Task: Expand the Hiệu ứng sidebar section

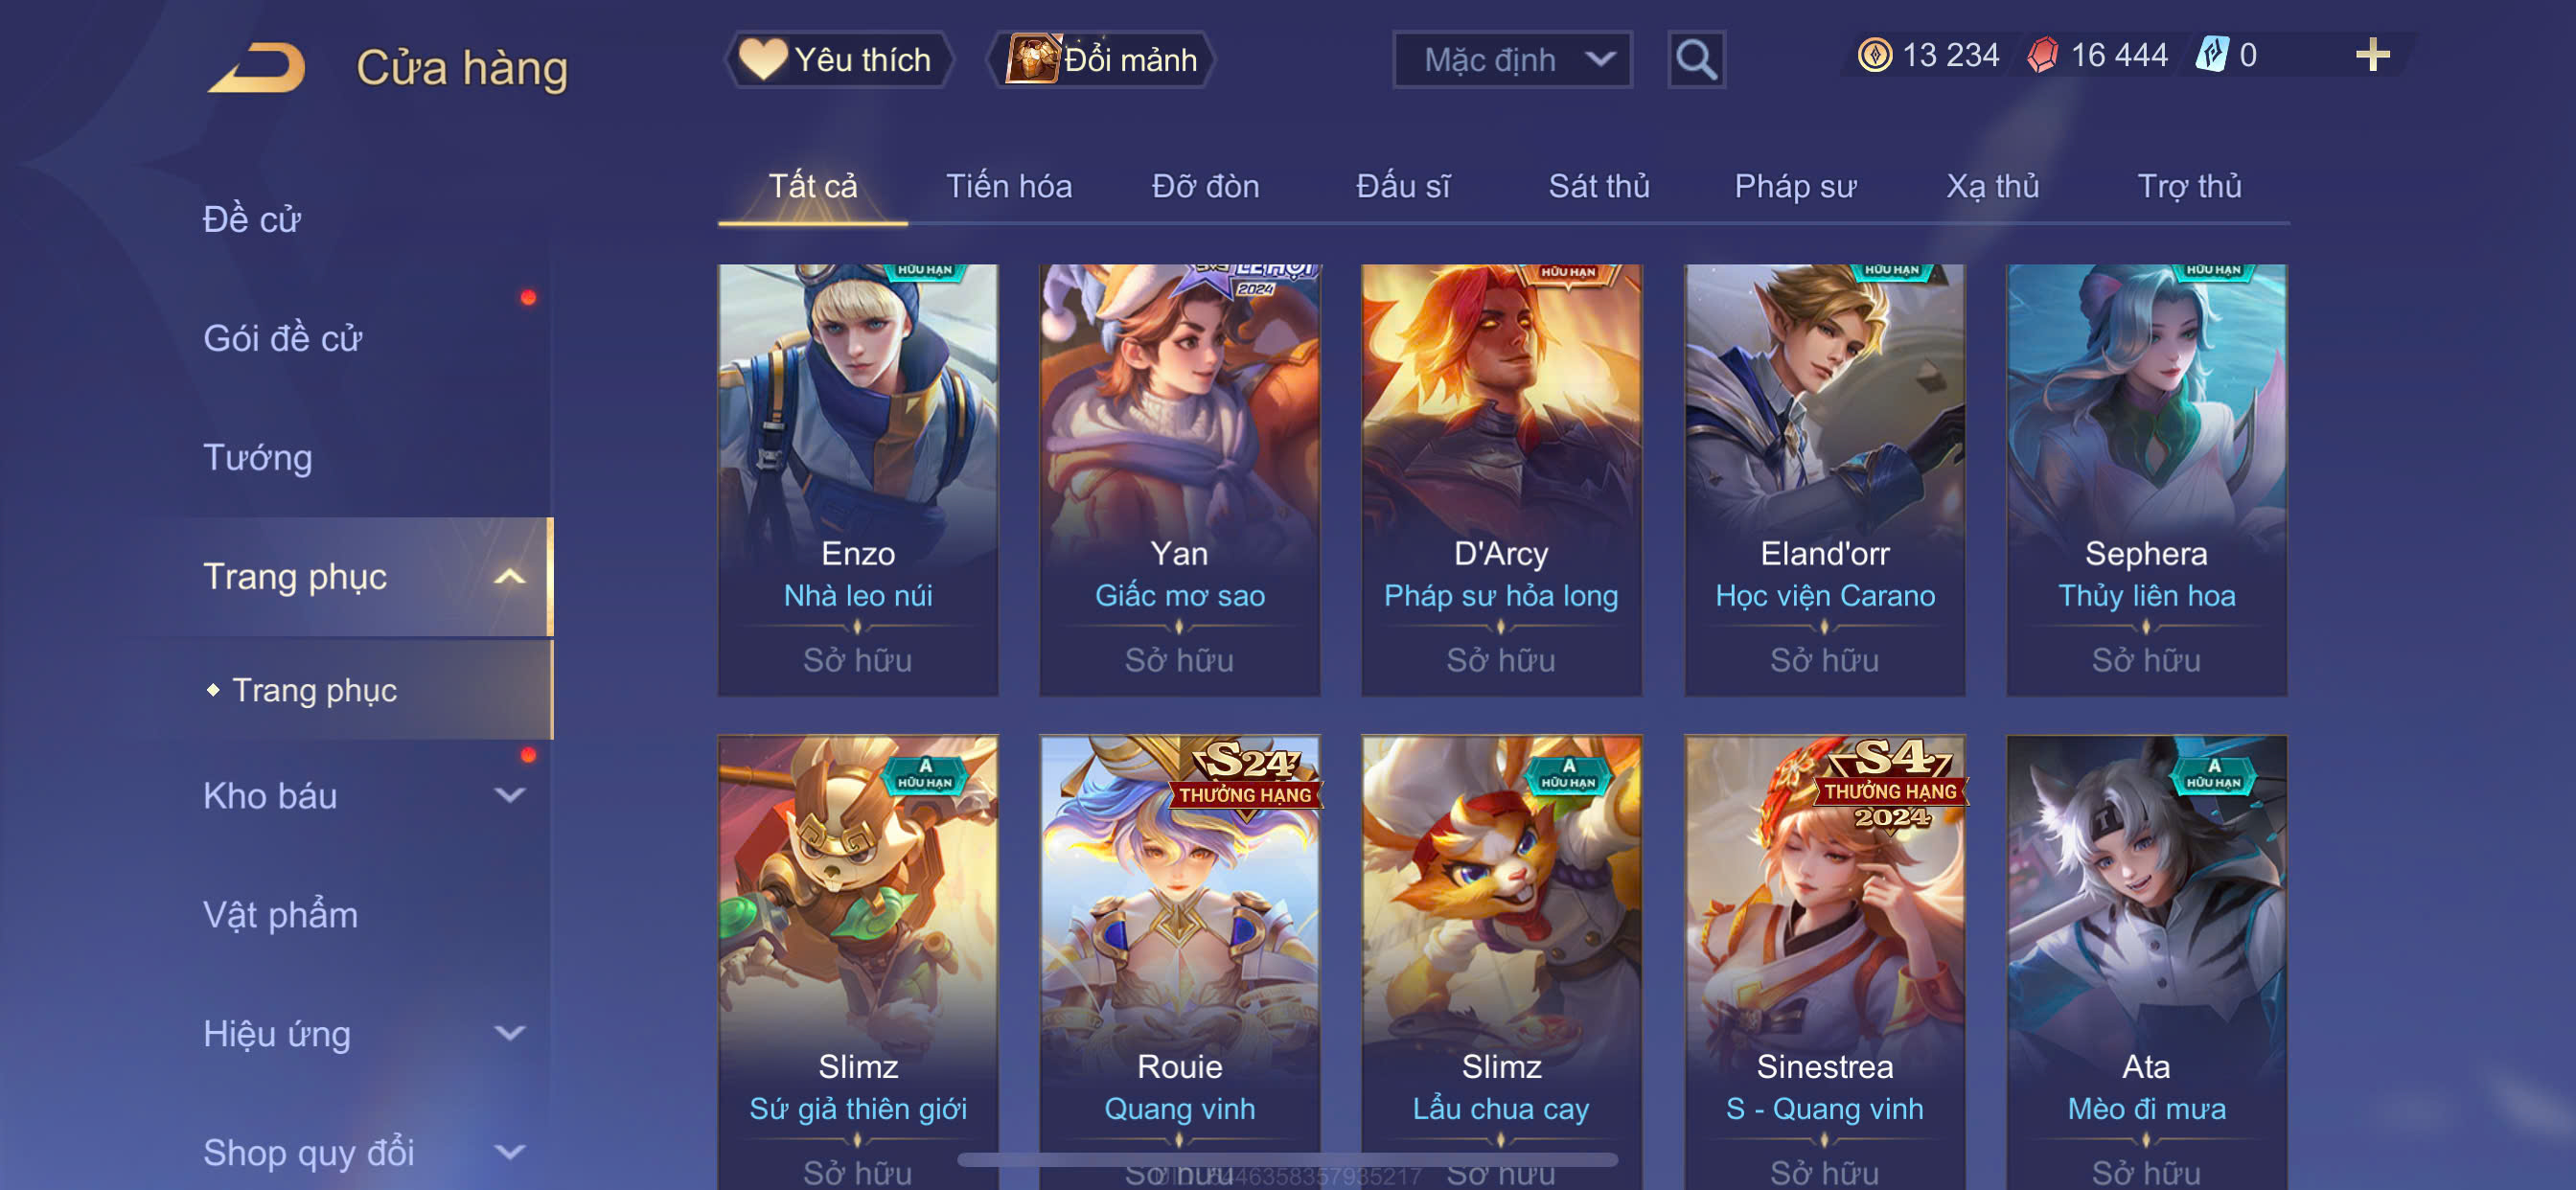Action: [x=509, y=1034]
